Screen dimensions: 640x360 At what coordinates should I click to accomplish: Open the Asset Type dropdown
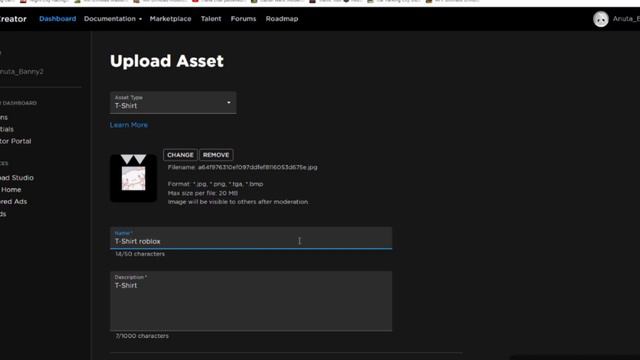173,102
